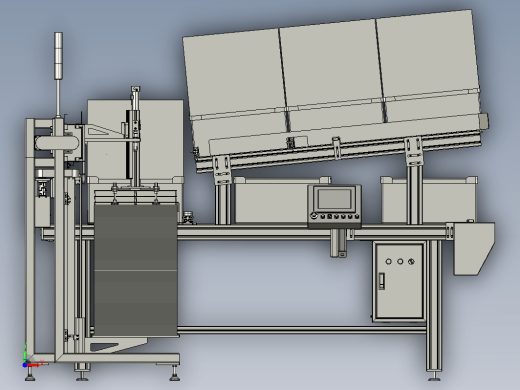Viewport: 520px width, 390px height.
Task: Select the lower horizontal crossbar of the frame
Action: coord(302,330)
